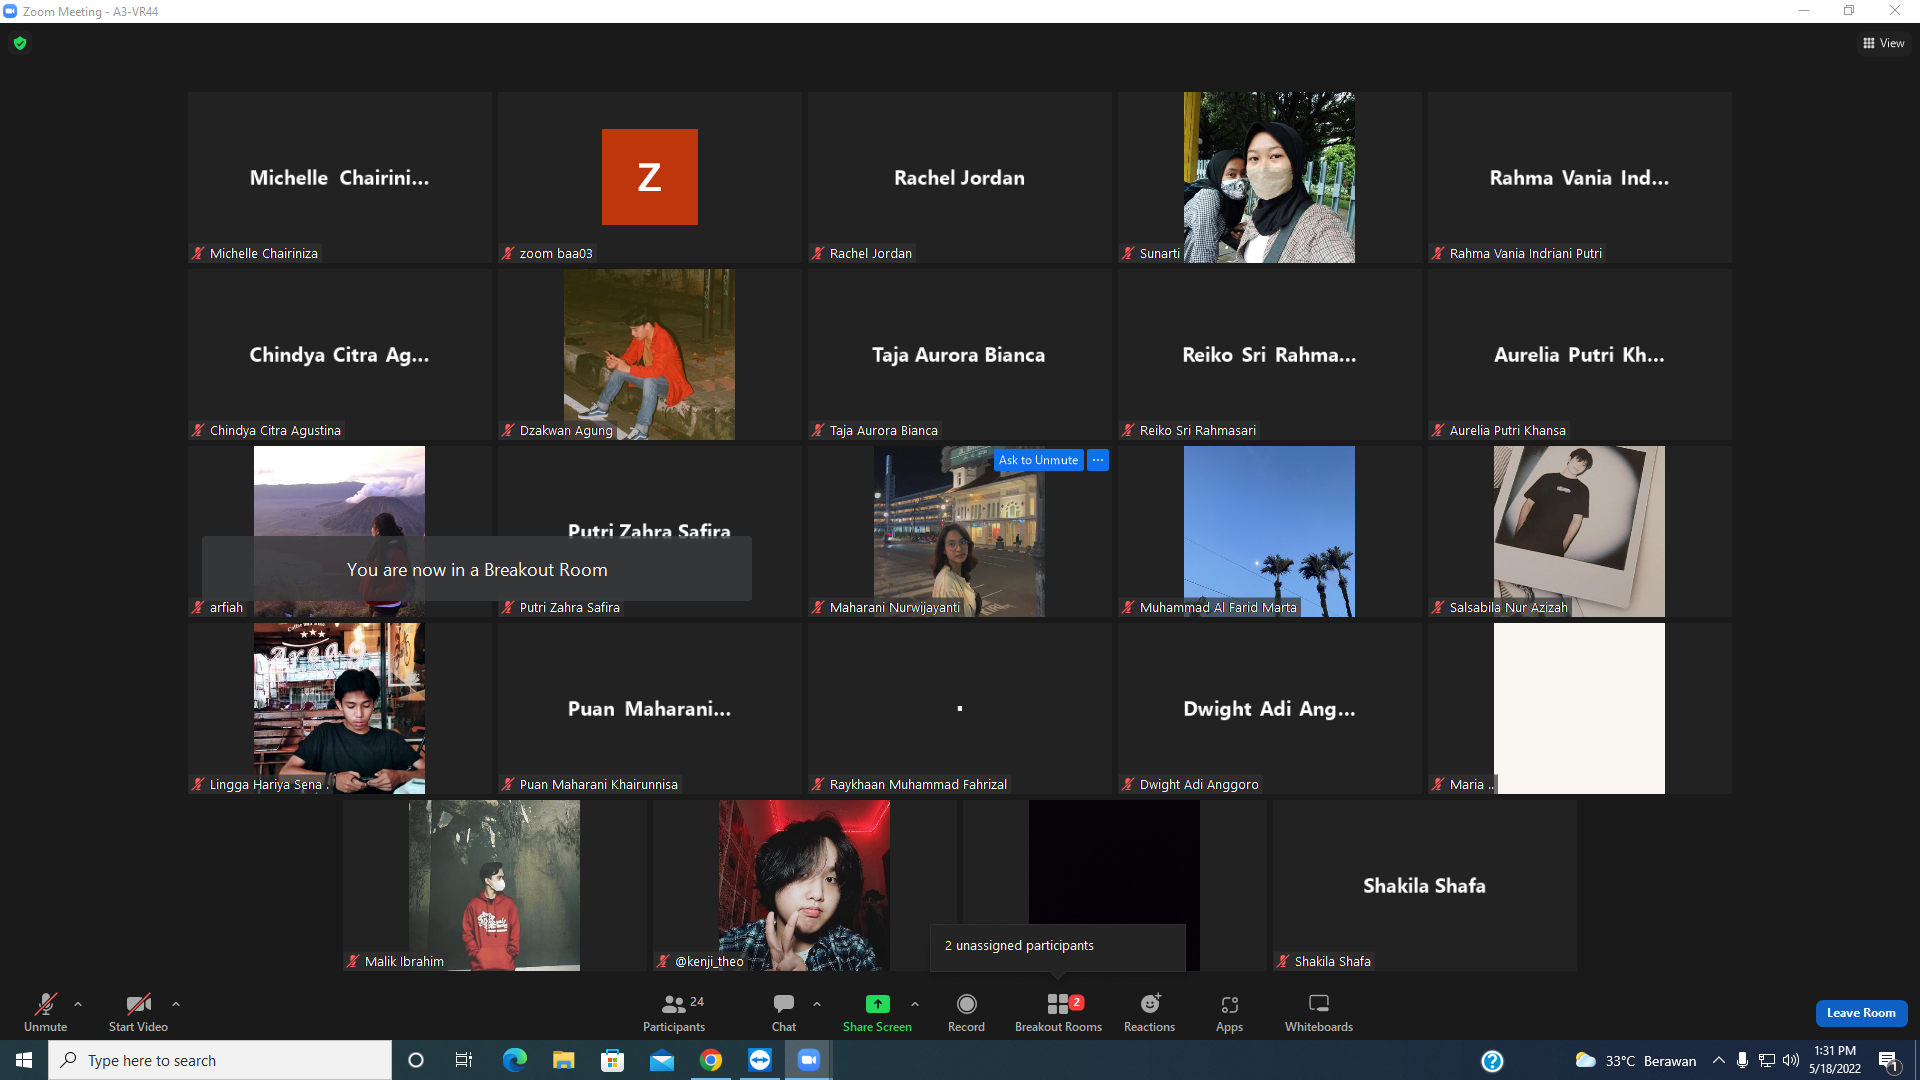Click the Windows Start button
This screenshot has width=1920, height=1080.
click(24, 1060)
